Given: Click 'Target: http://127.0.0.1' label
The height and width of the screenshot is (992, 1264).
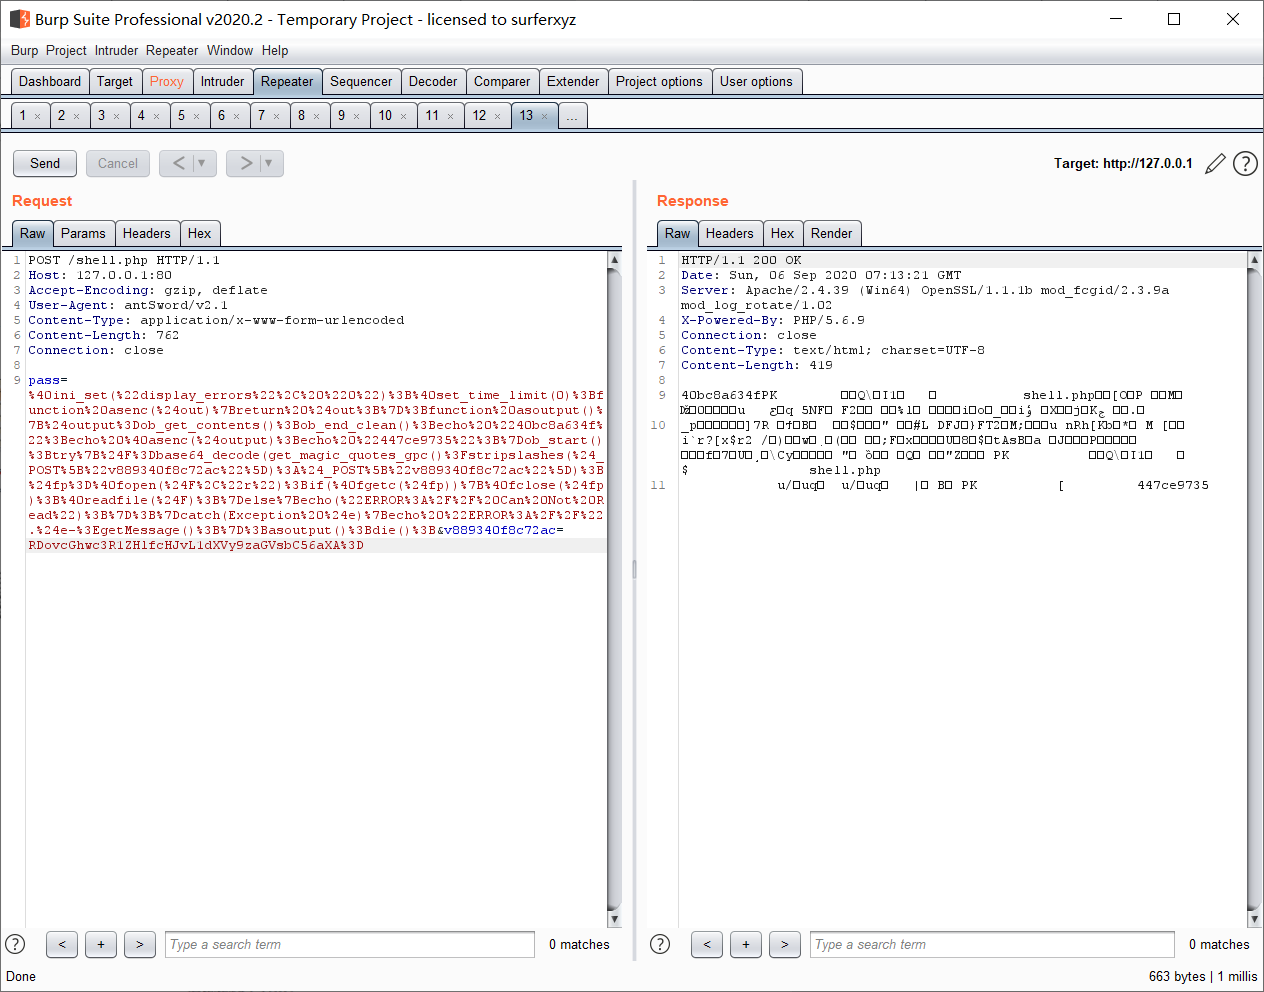Looking at the screenshot, I should tap(1123, 164).
